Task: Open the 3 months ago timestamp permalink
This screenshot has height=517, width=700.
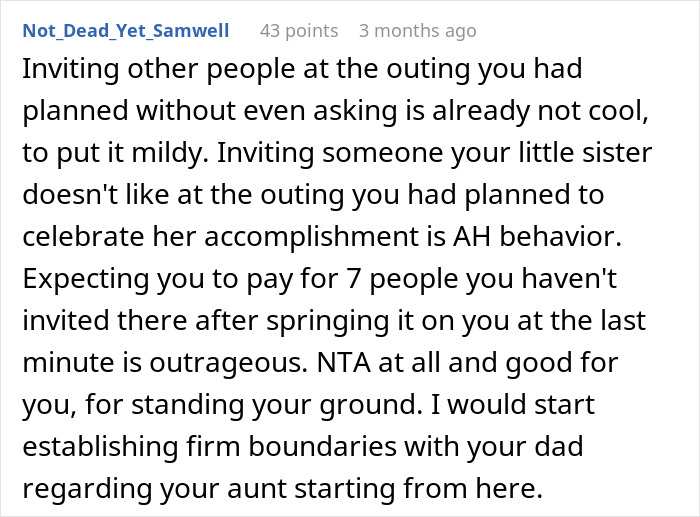Action: [x=417, y=31]
